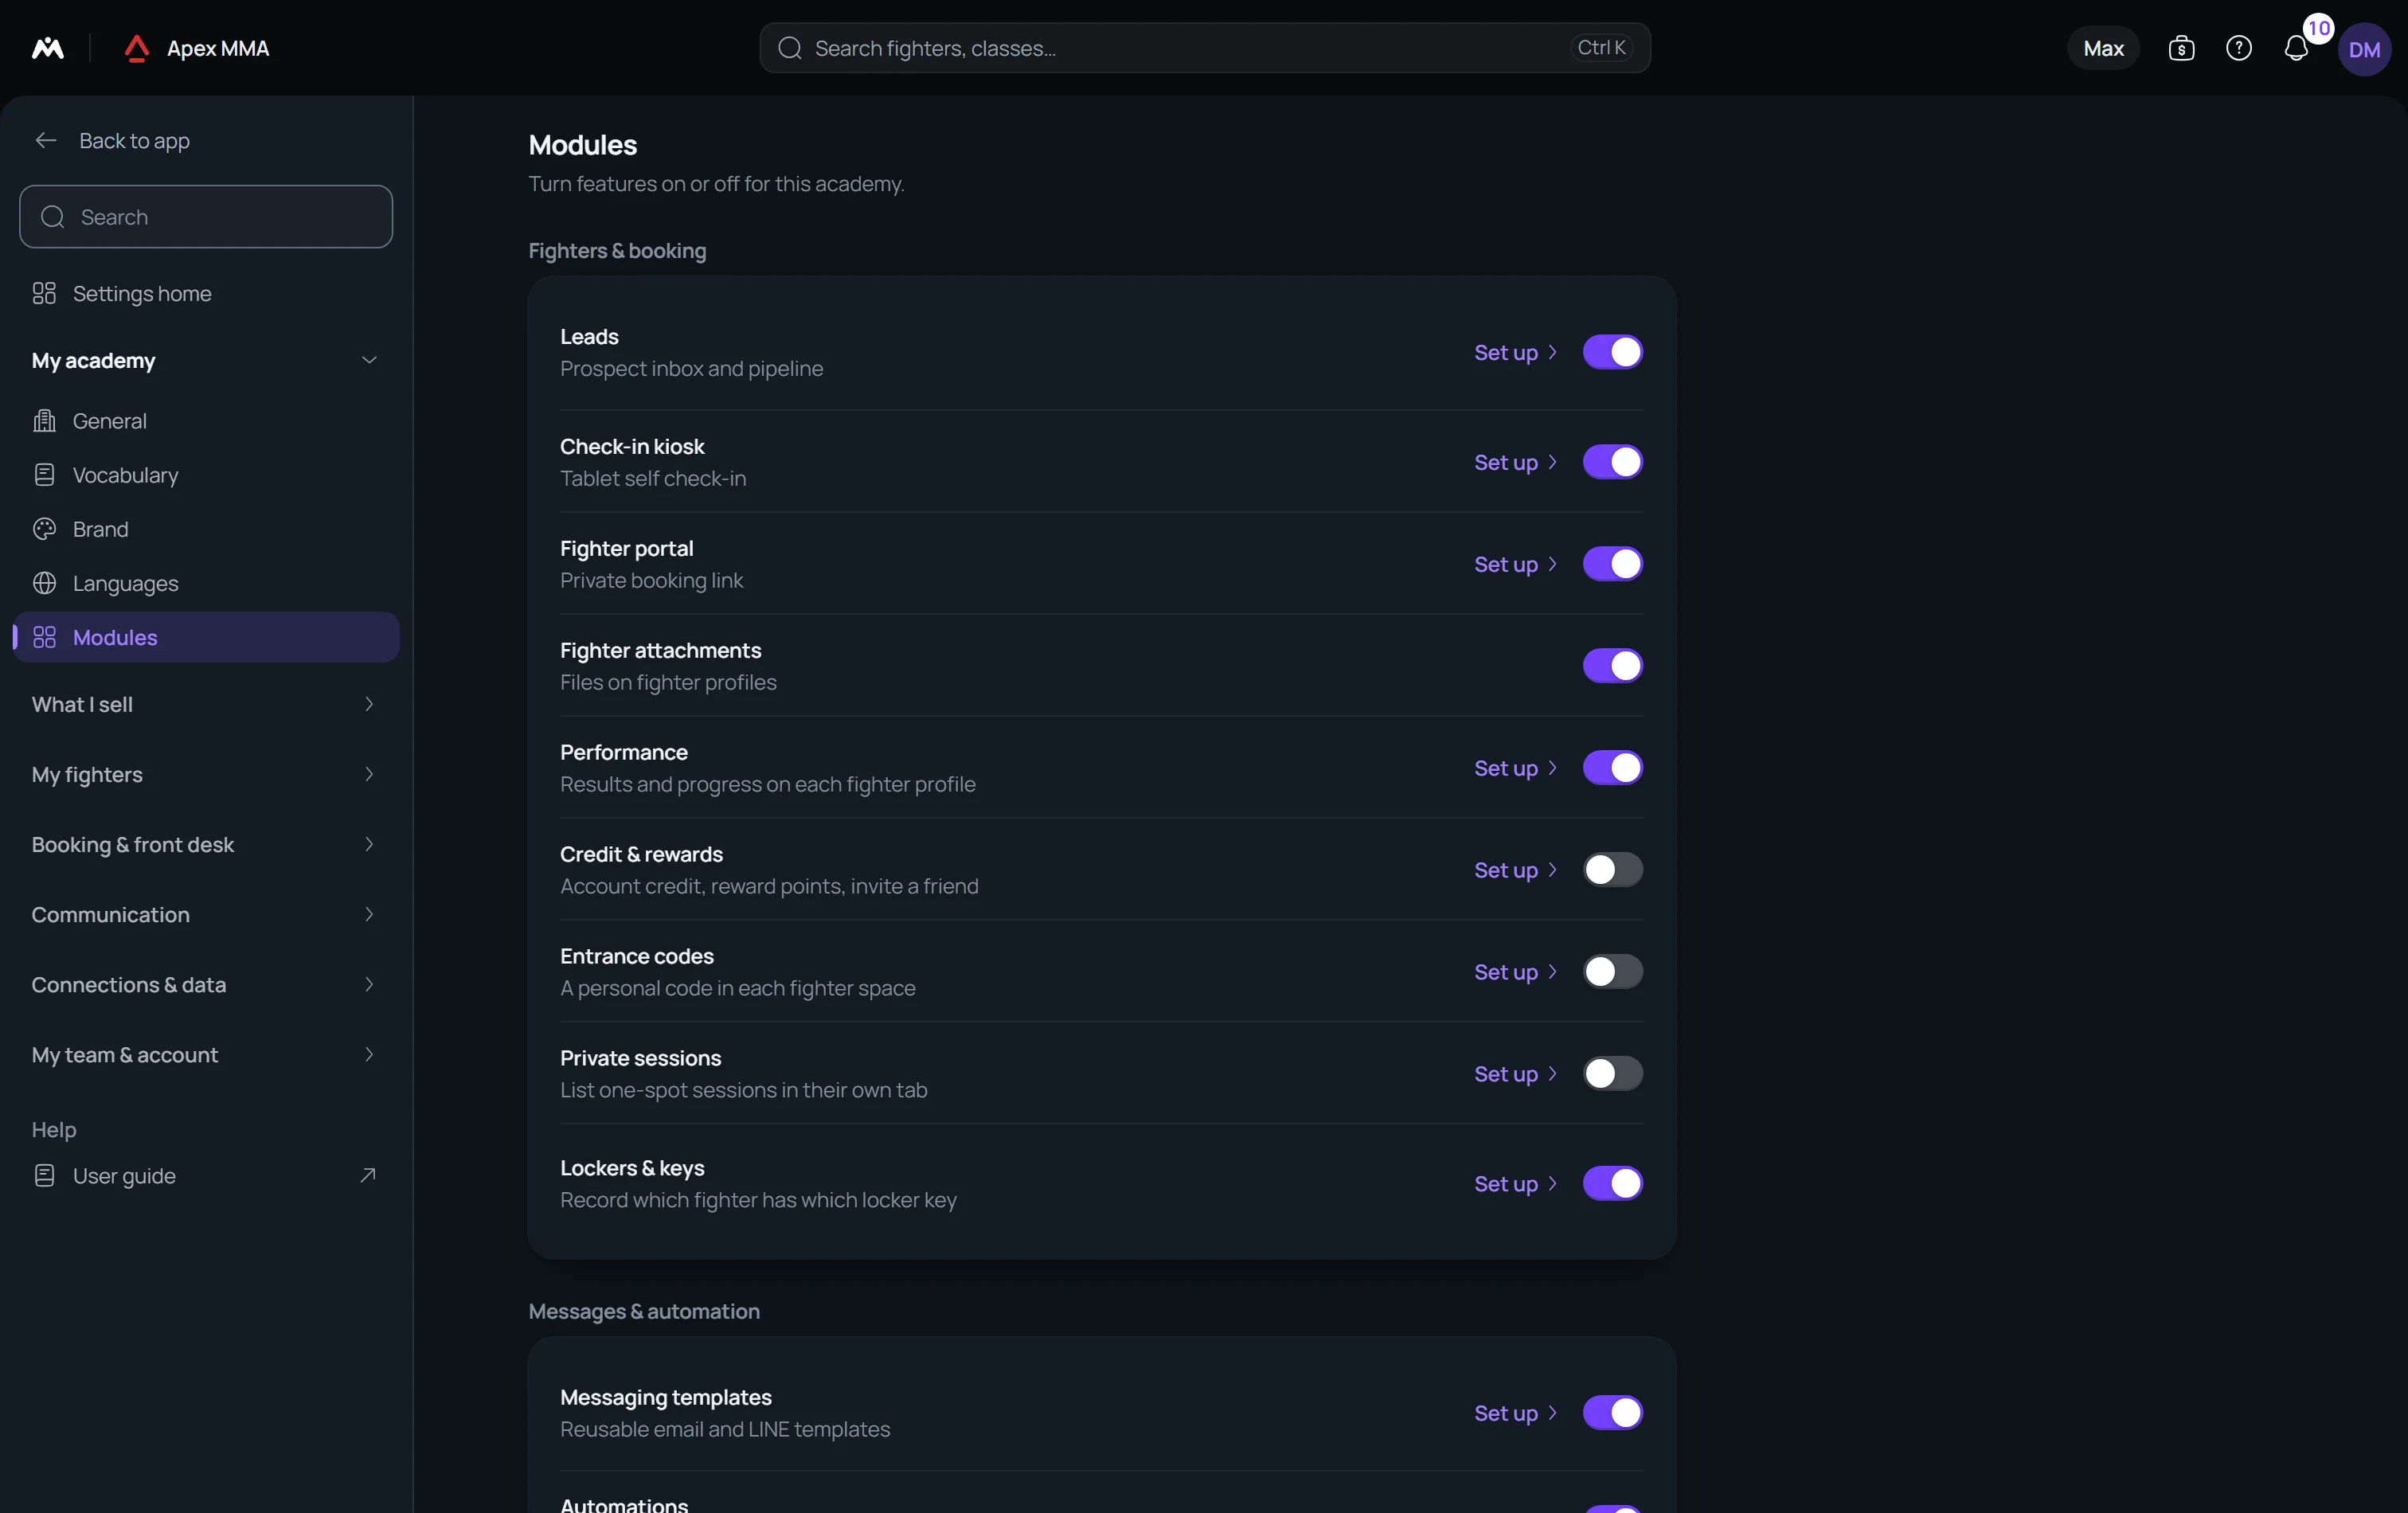
Task: Click the User guide external link arrow
Action: pos(368,1176)
